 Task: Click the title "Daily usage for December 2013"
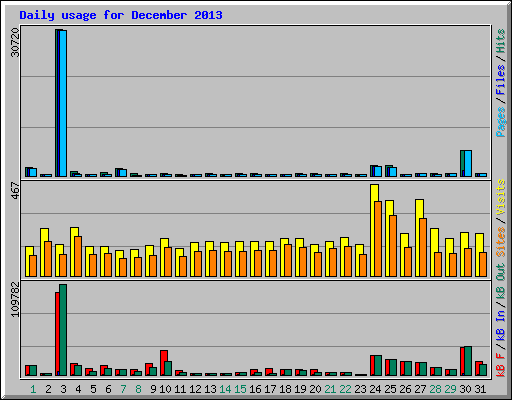(121, 15)
